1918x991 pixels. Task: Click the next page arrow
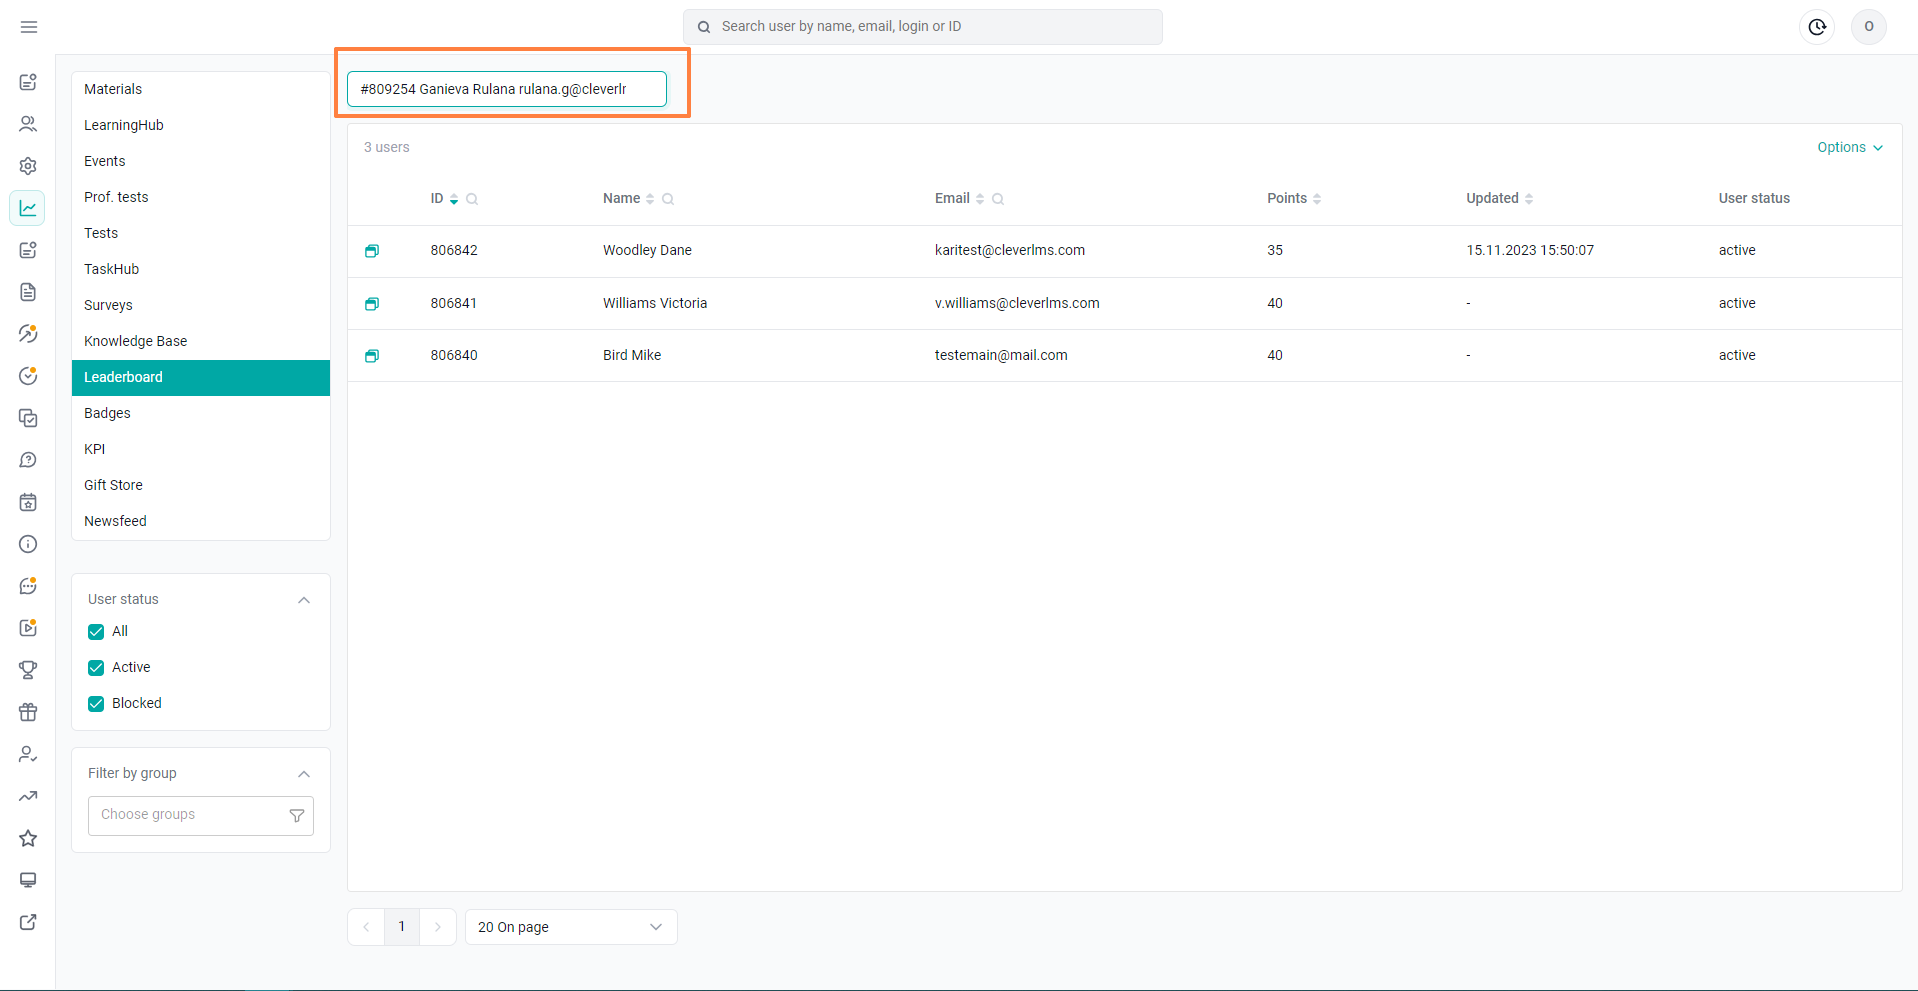click(x=438, y=927)
